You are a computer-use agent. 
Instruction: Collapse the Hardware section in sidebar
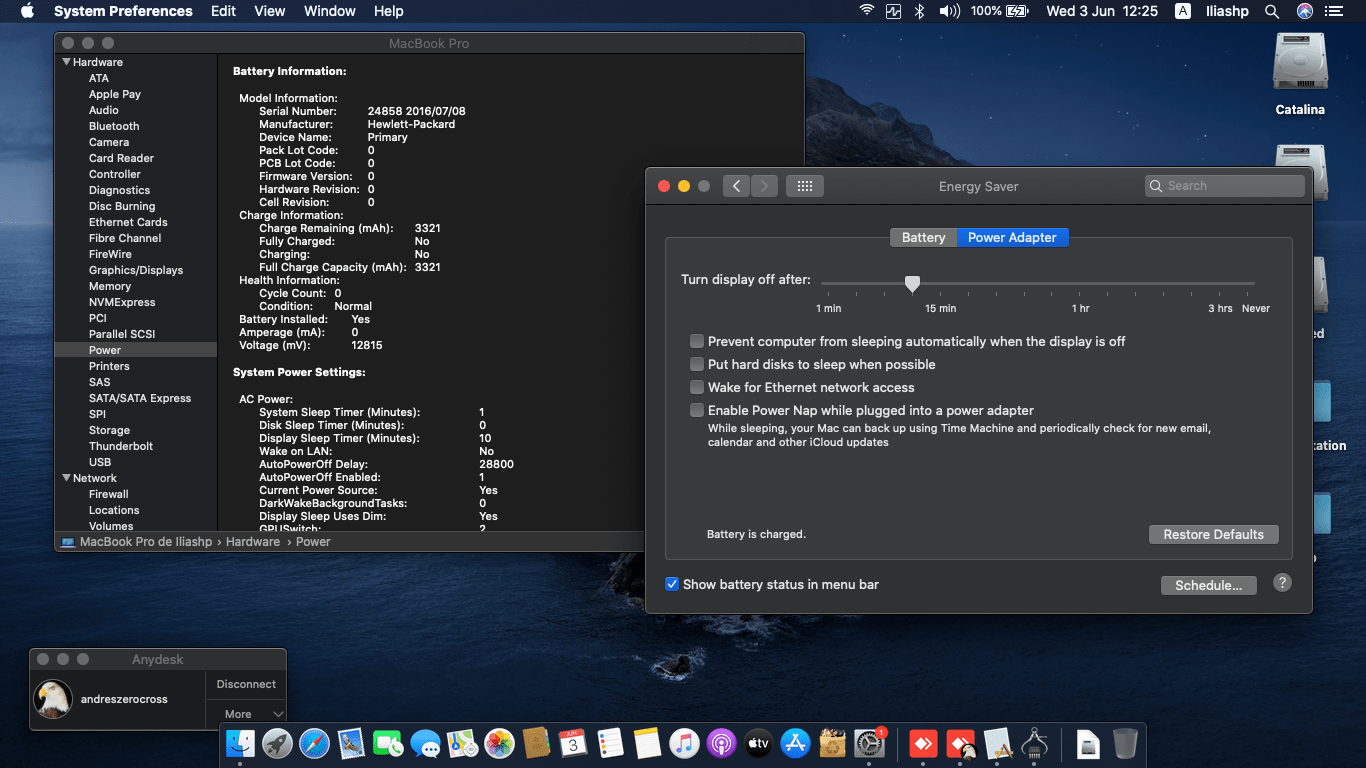(x=67, y=62)
